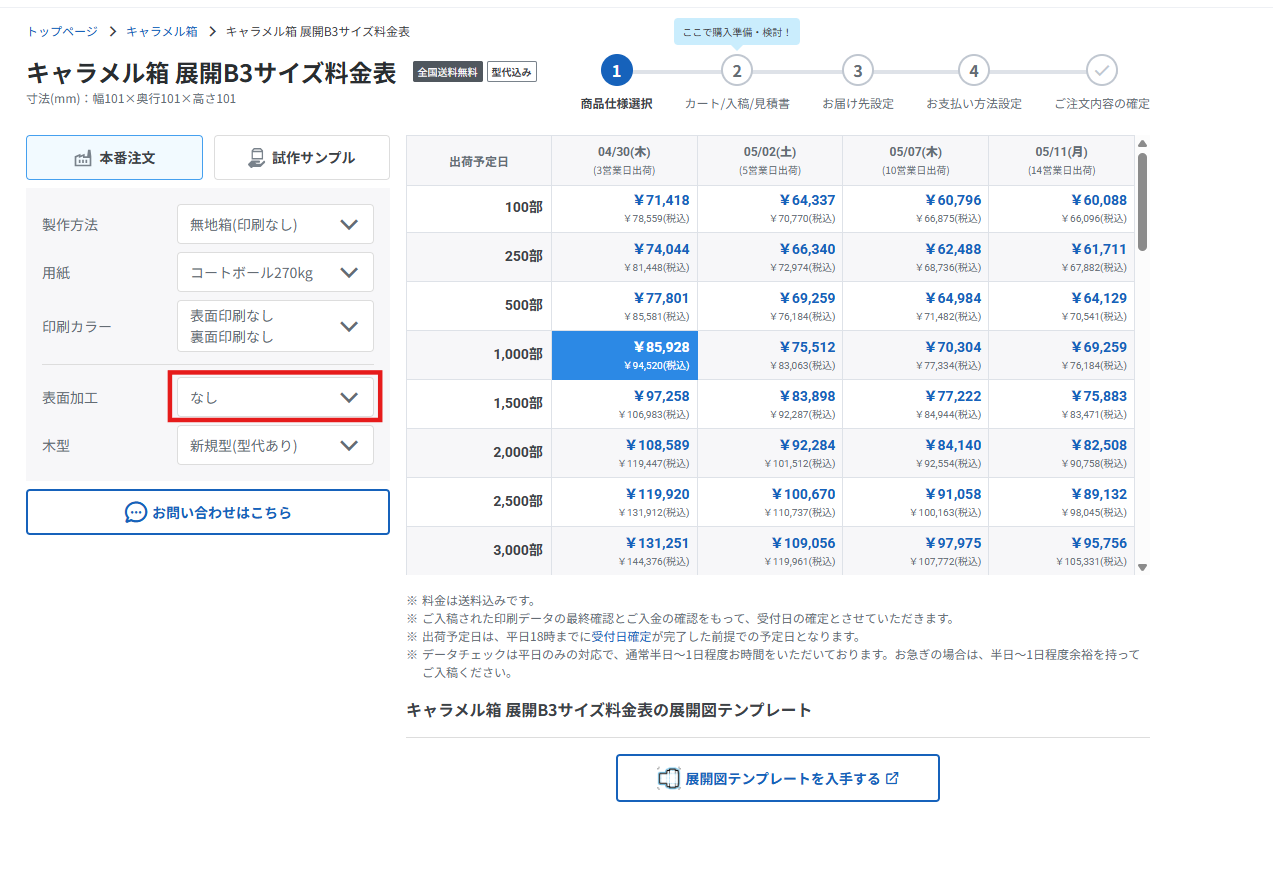The height and width of the screenshot is (874, 1273).
Task: Select price ¥119,920 for 2,500部
Action: click(624, 503)
